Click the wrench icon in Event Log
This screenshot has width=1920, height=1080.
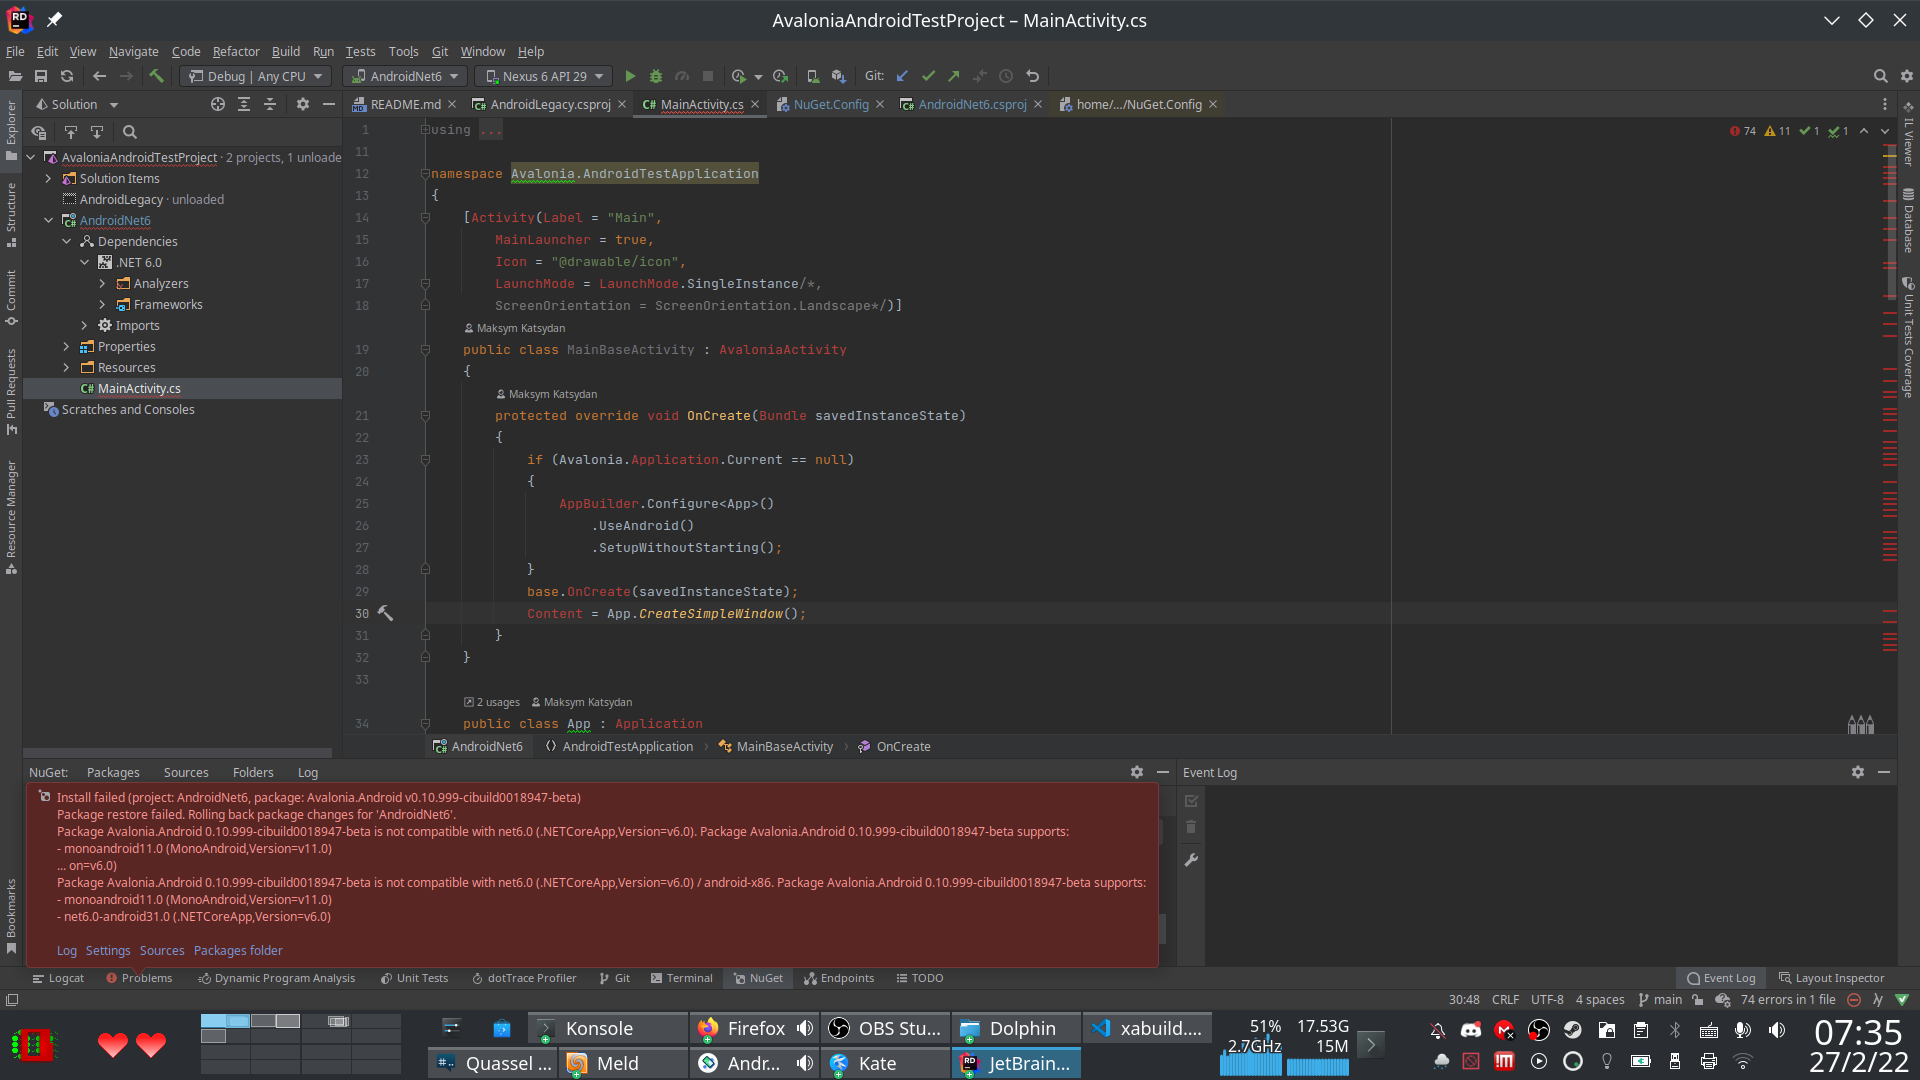[1191, 860]
